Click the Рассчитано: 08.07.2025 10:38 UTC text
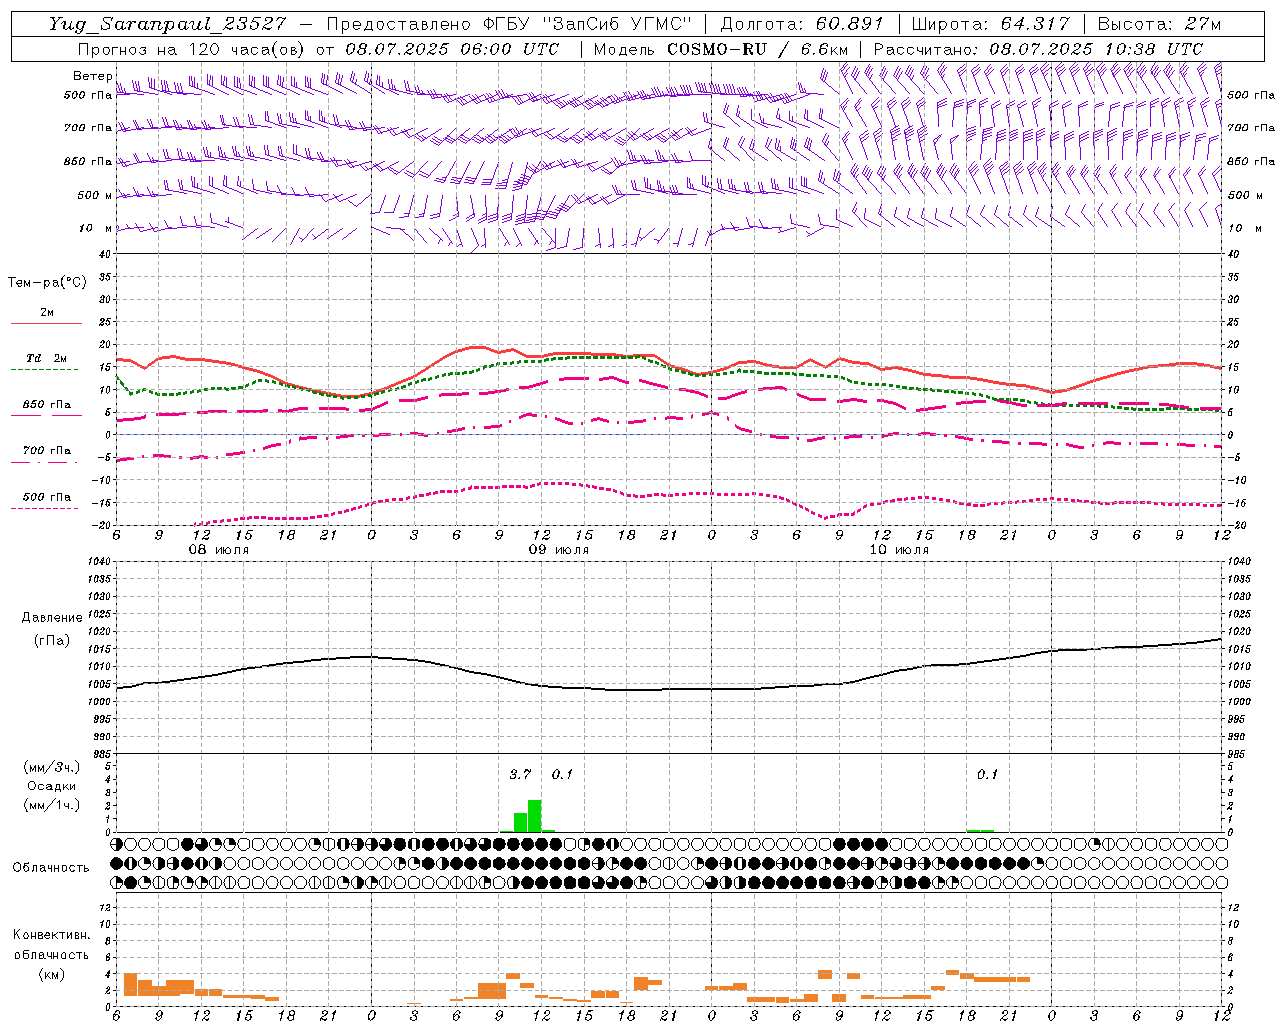Image resolution: width=1280 pixels, height=1024 pixels. click(1038, 49)
